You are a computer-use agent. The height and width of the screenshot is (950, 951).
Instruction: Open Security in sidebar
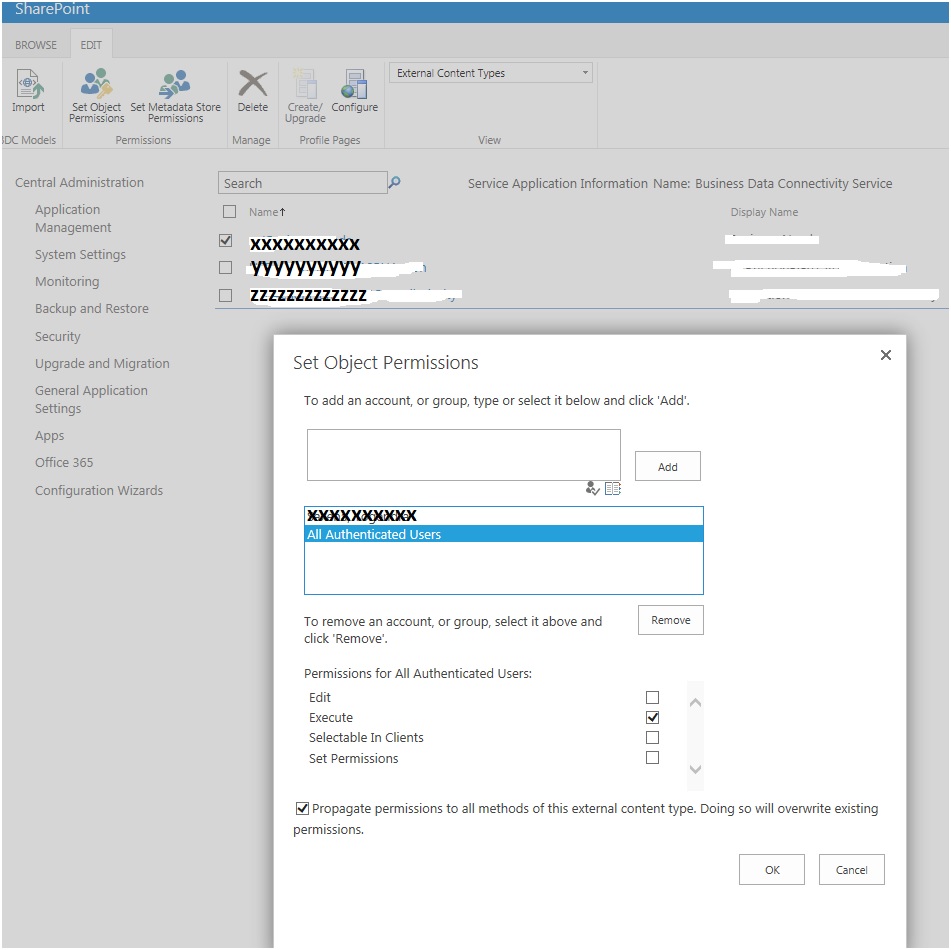[x=58, y=336]
